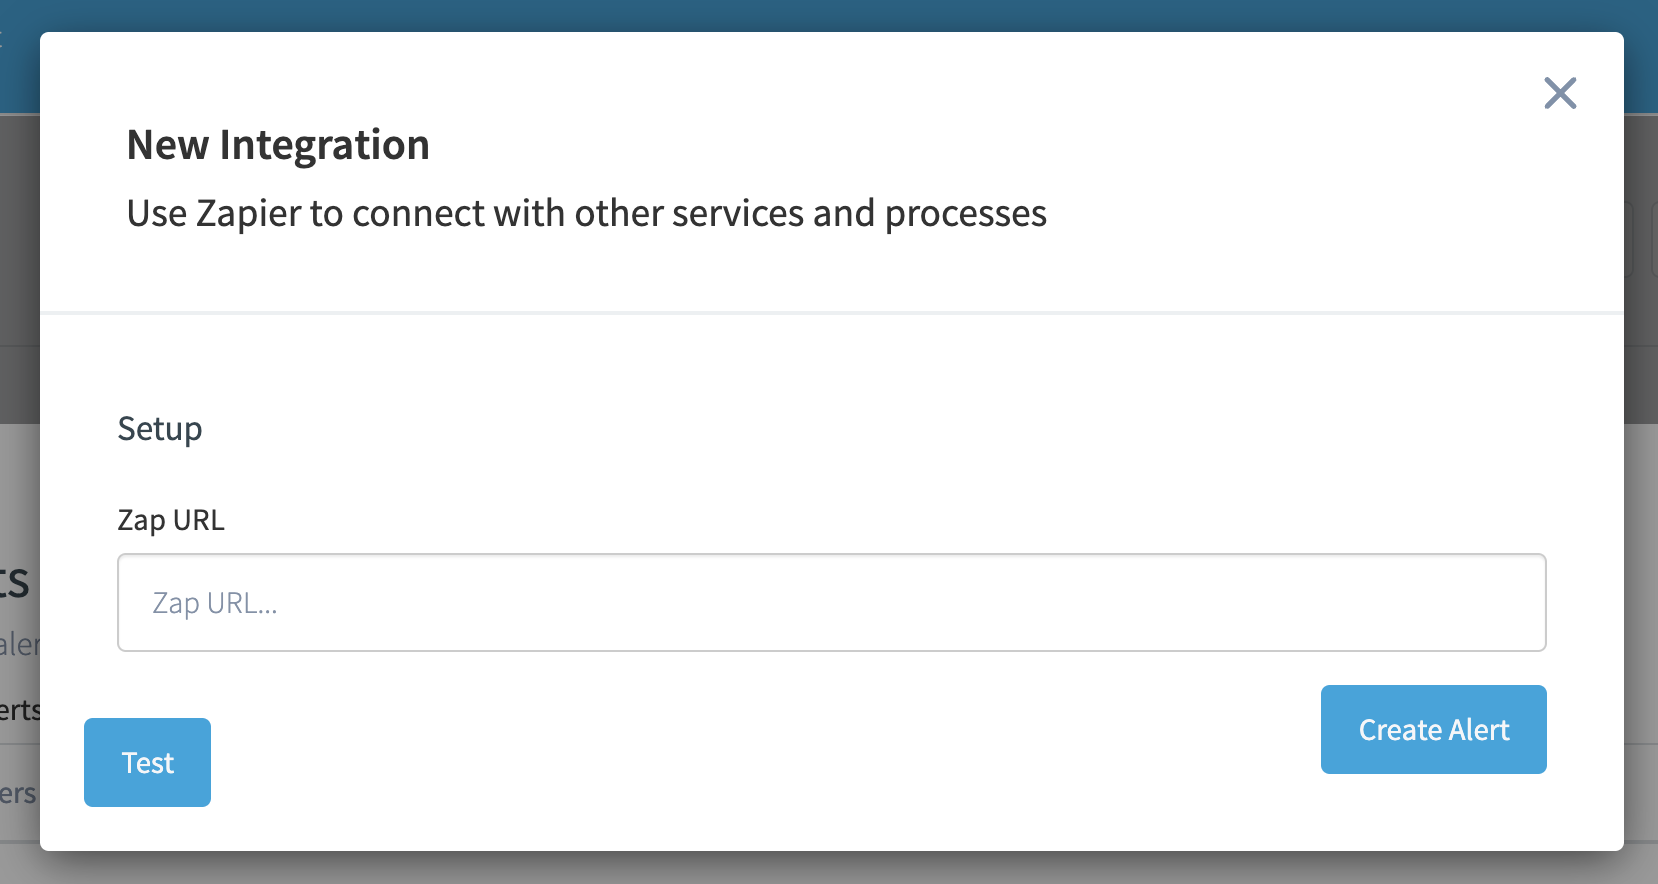1658x884 pixels.
Task: Click the dimmed backdrop below the modal
Action: (x=829, y=868)
